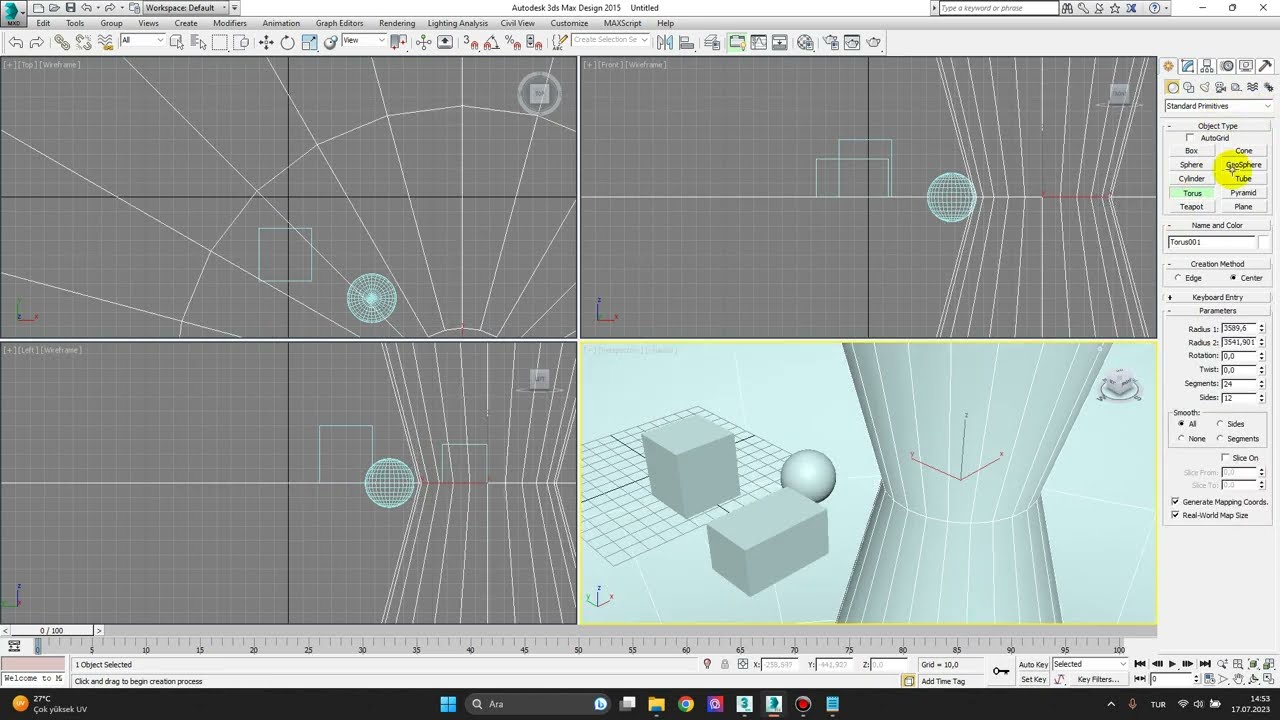This screenshot has width=1280, height=720.
Task: Enable the Slice On checkbox
Action: 1225,458
